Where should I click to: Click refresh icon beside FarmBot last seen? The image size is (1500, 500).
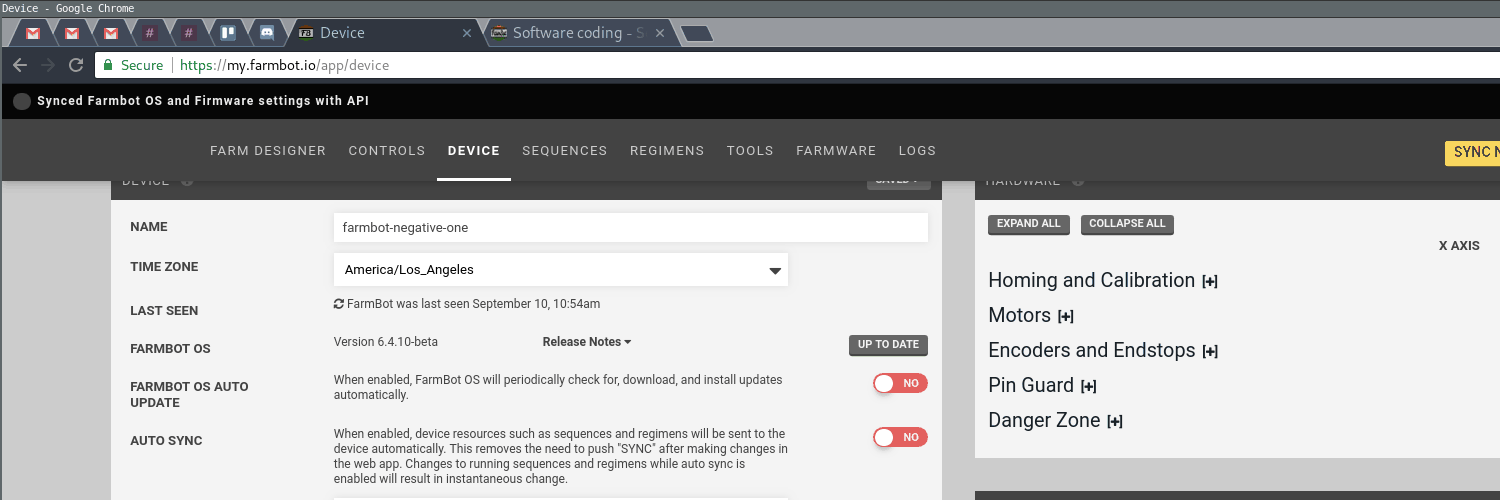pyautogui.click(x=339, y=304)
